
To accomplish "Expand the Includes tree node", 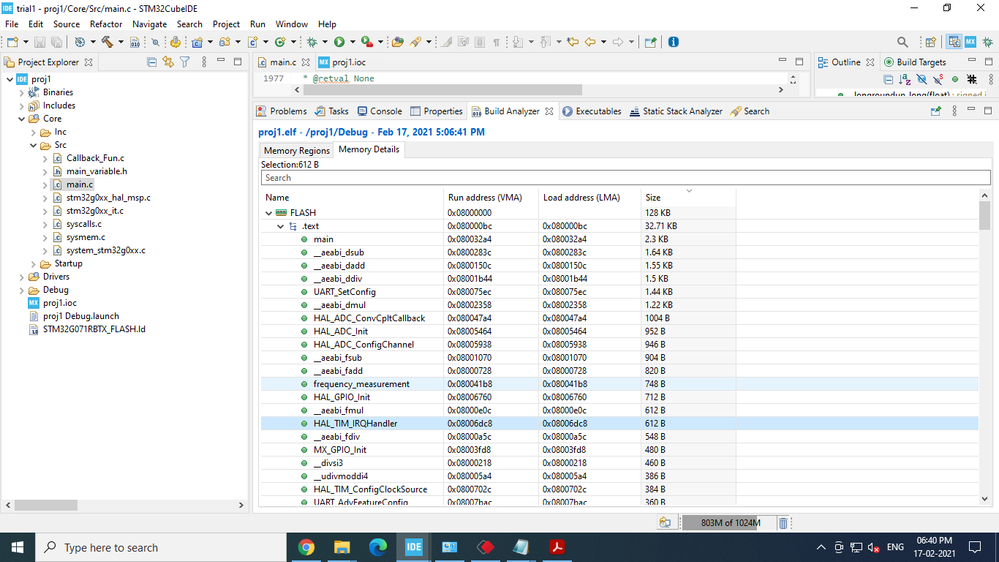I will coord(22,106).
